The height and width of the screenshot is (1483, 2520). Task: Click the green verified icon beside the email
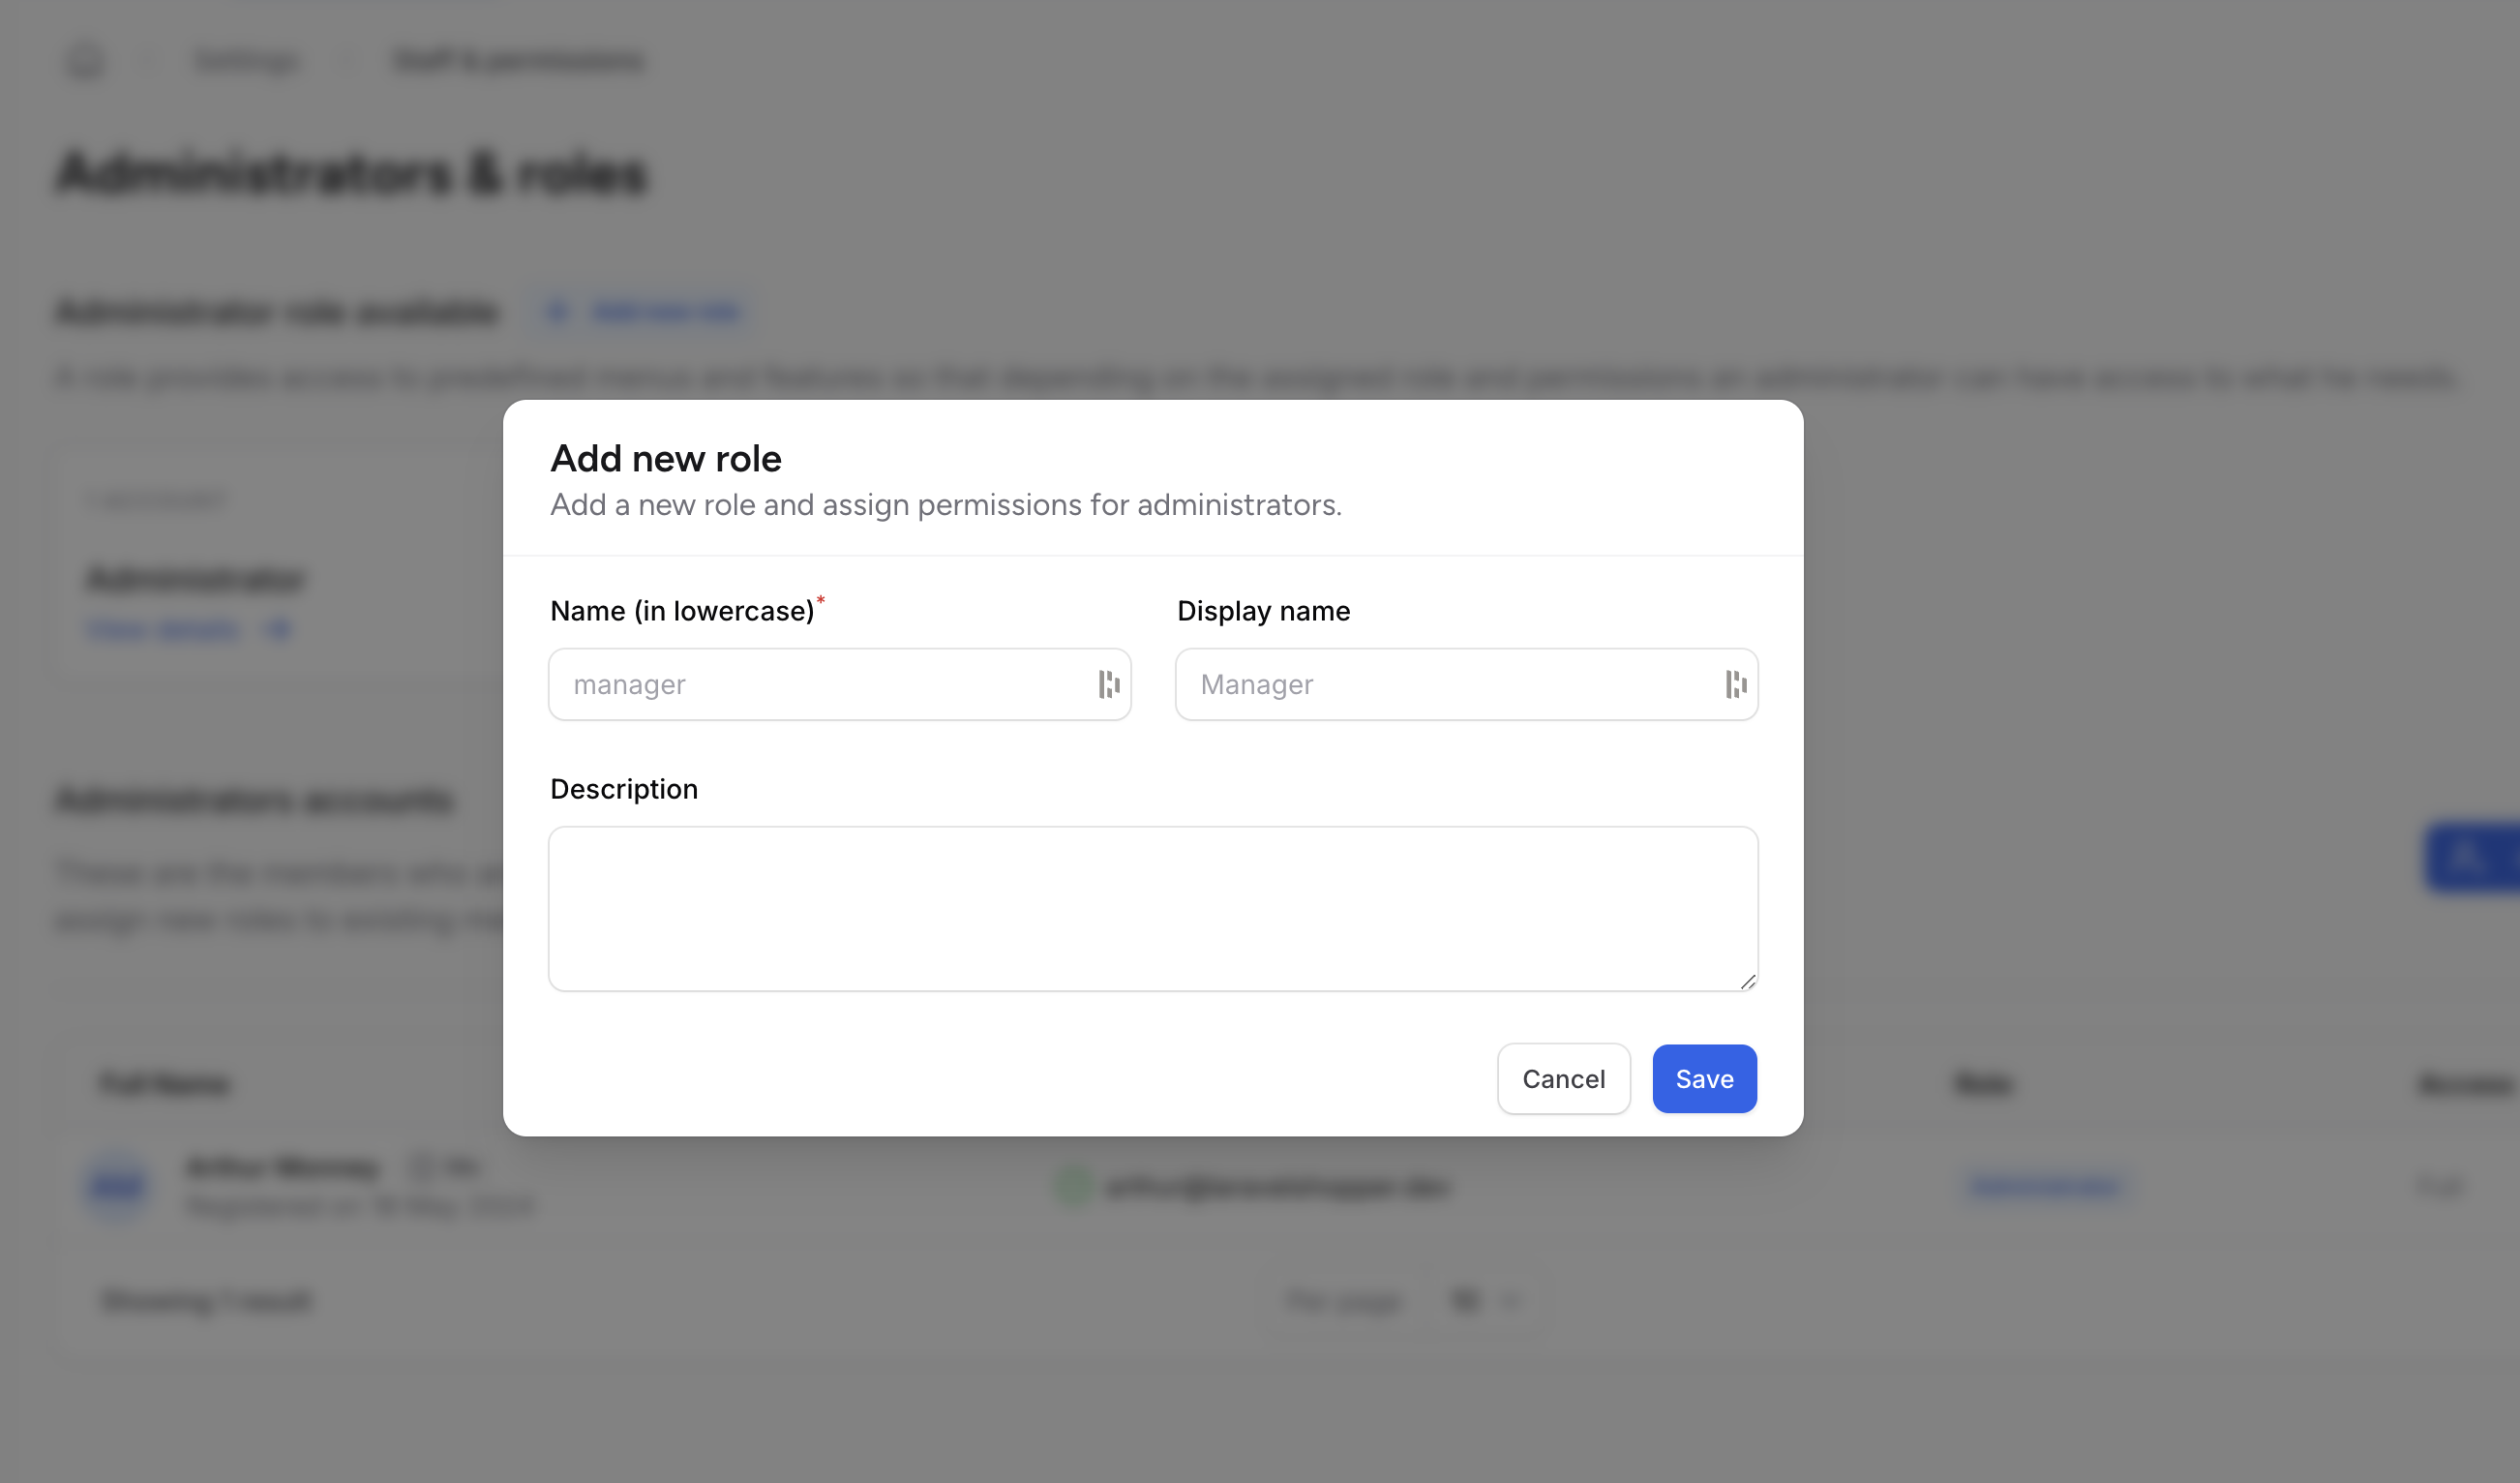1073,1186
